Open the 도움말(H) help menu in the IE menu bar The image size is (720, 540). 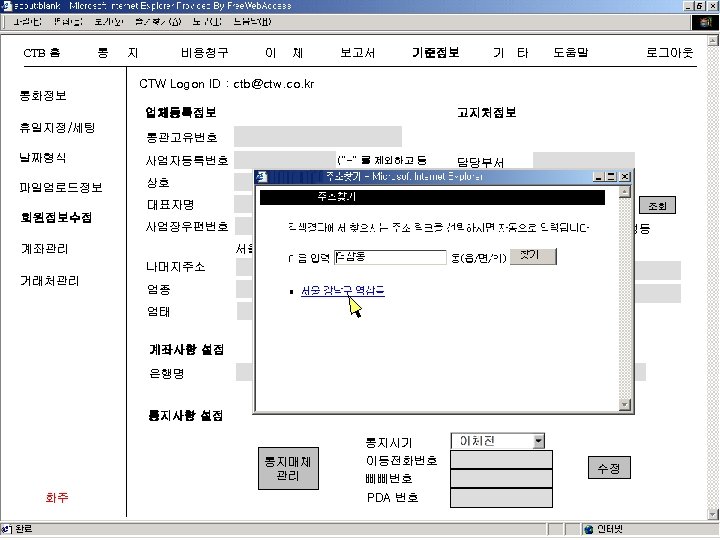click(252, 22)
